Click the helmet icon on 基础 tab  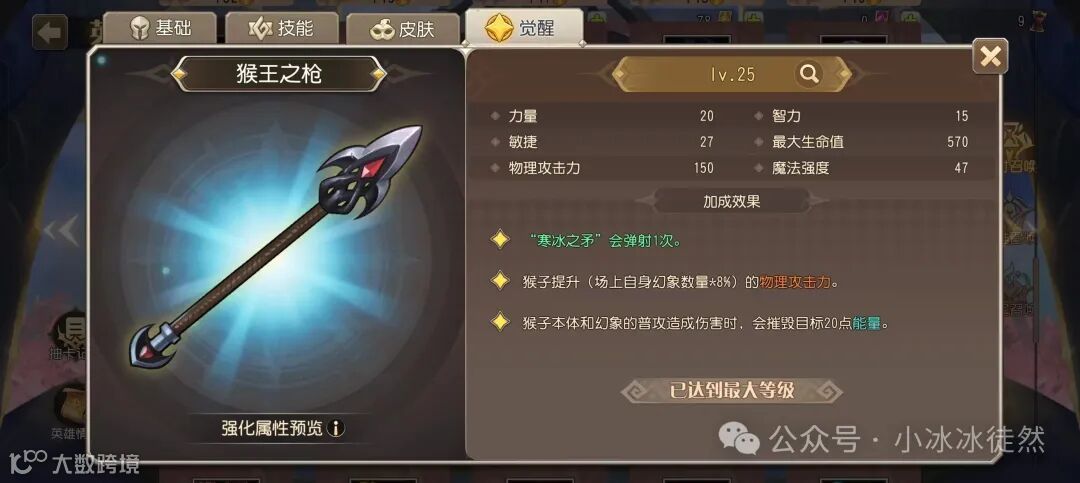pos(140,29)
